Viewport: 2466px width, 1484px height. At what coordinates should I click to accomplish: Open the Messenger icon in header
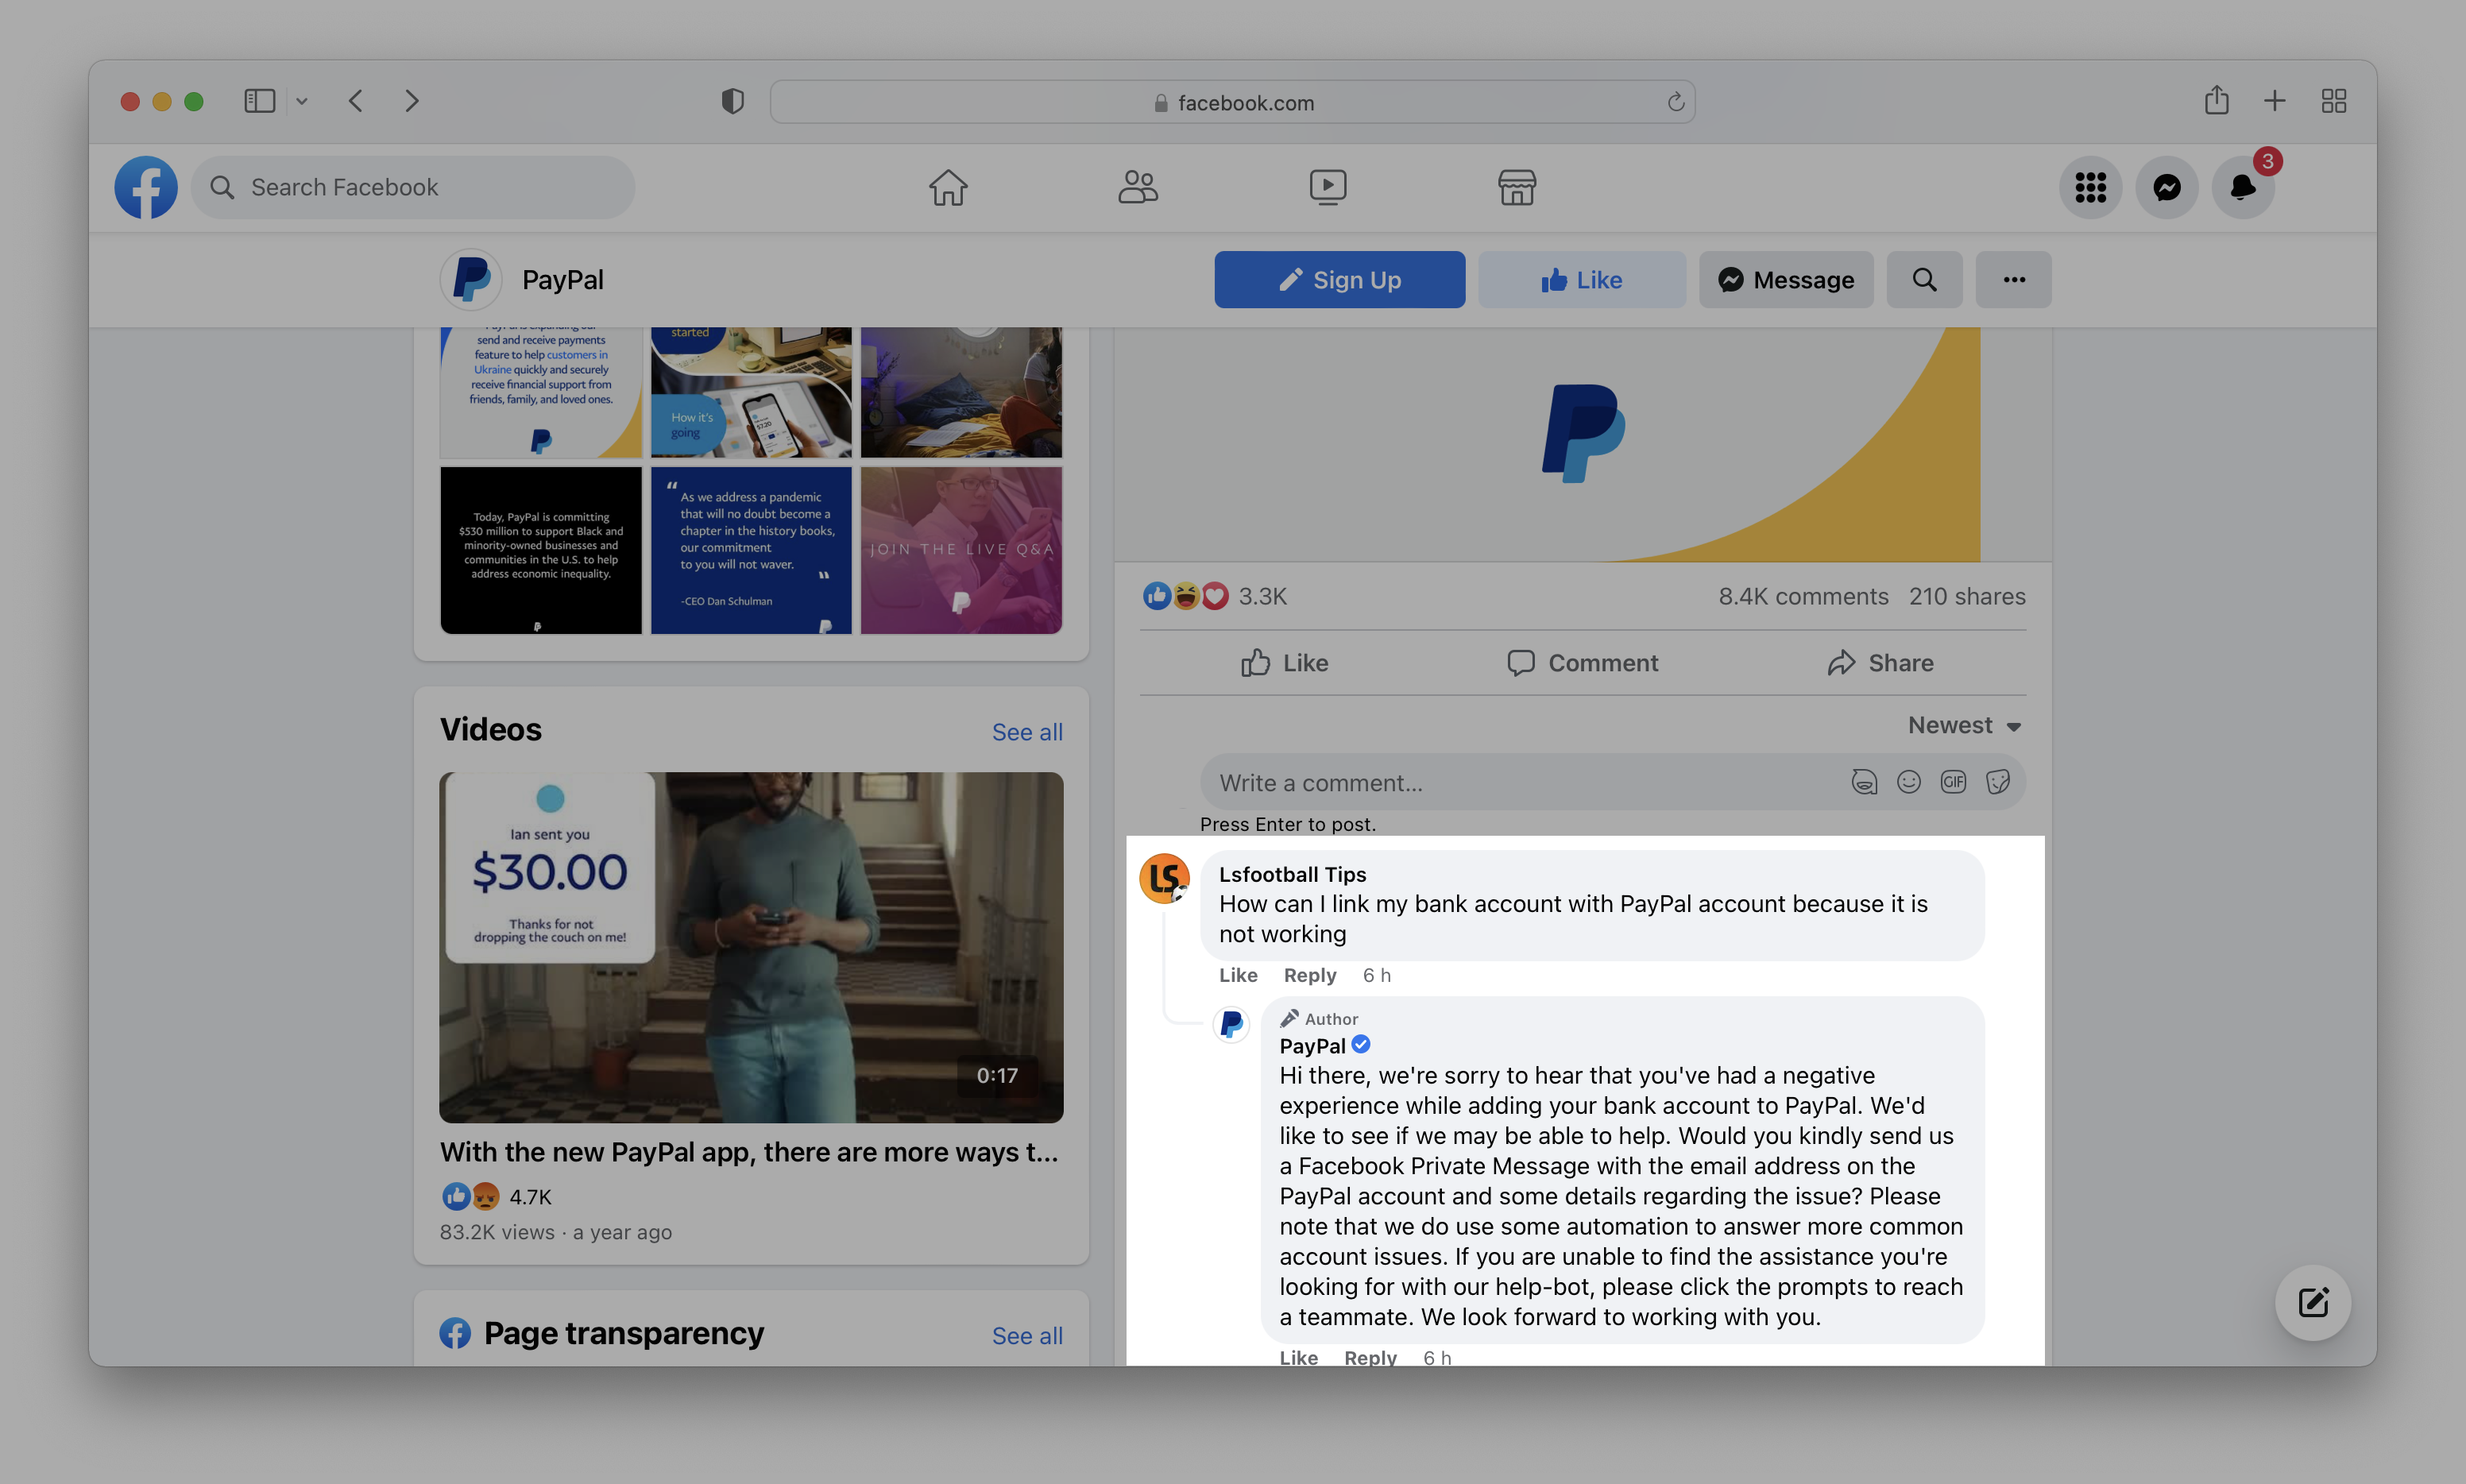pyautogui.click(x=2166, y=187)
